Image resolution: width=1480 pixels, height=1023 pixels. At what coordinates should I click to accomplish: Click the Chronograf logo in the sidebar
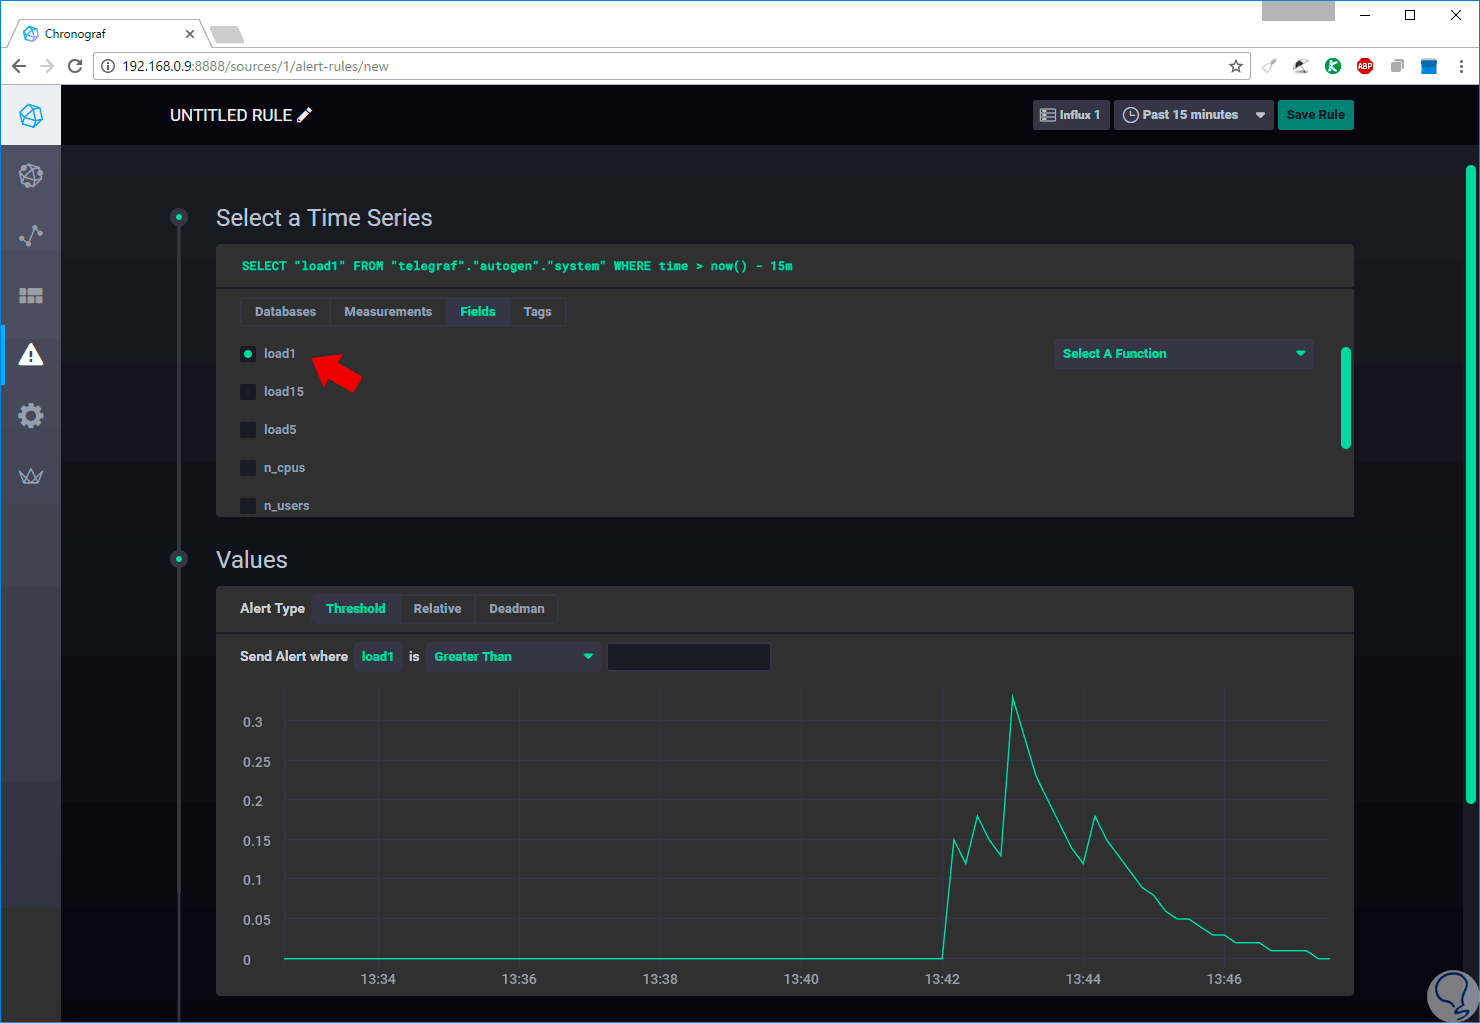[x=31, y=115]
